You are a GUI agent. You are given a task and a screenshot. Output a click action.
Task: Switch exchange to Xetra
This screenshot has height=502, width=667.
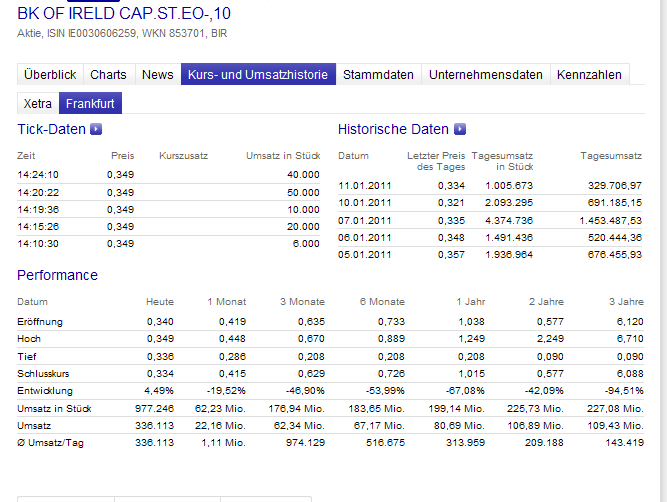pos(38,103)
